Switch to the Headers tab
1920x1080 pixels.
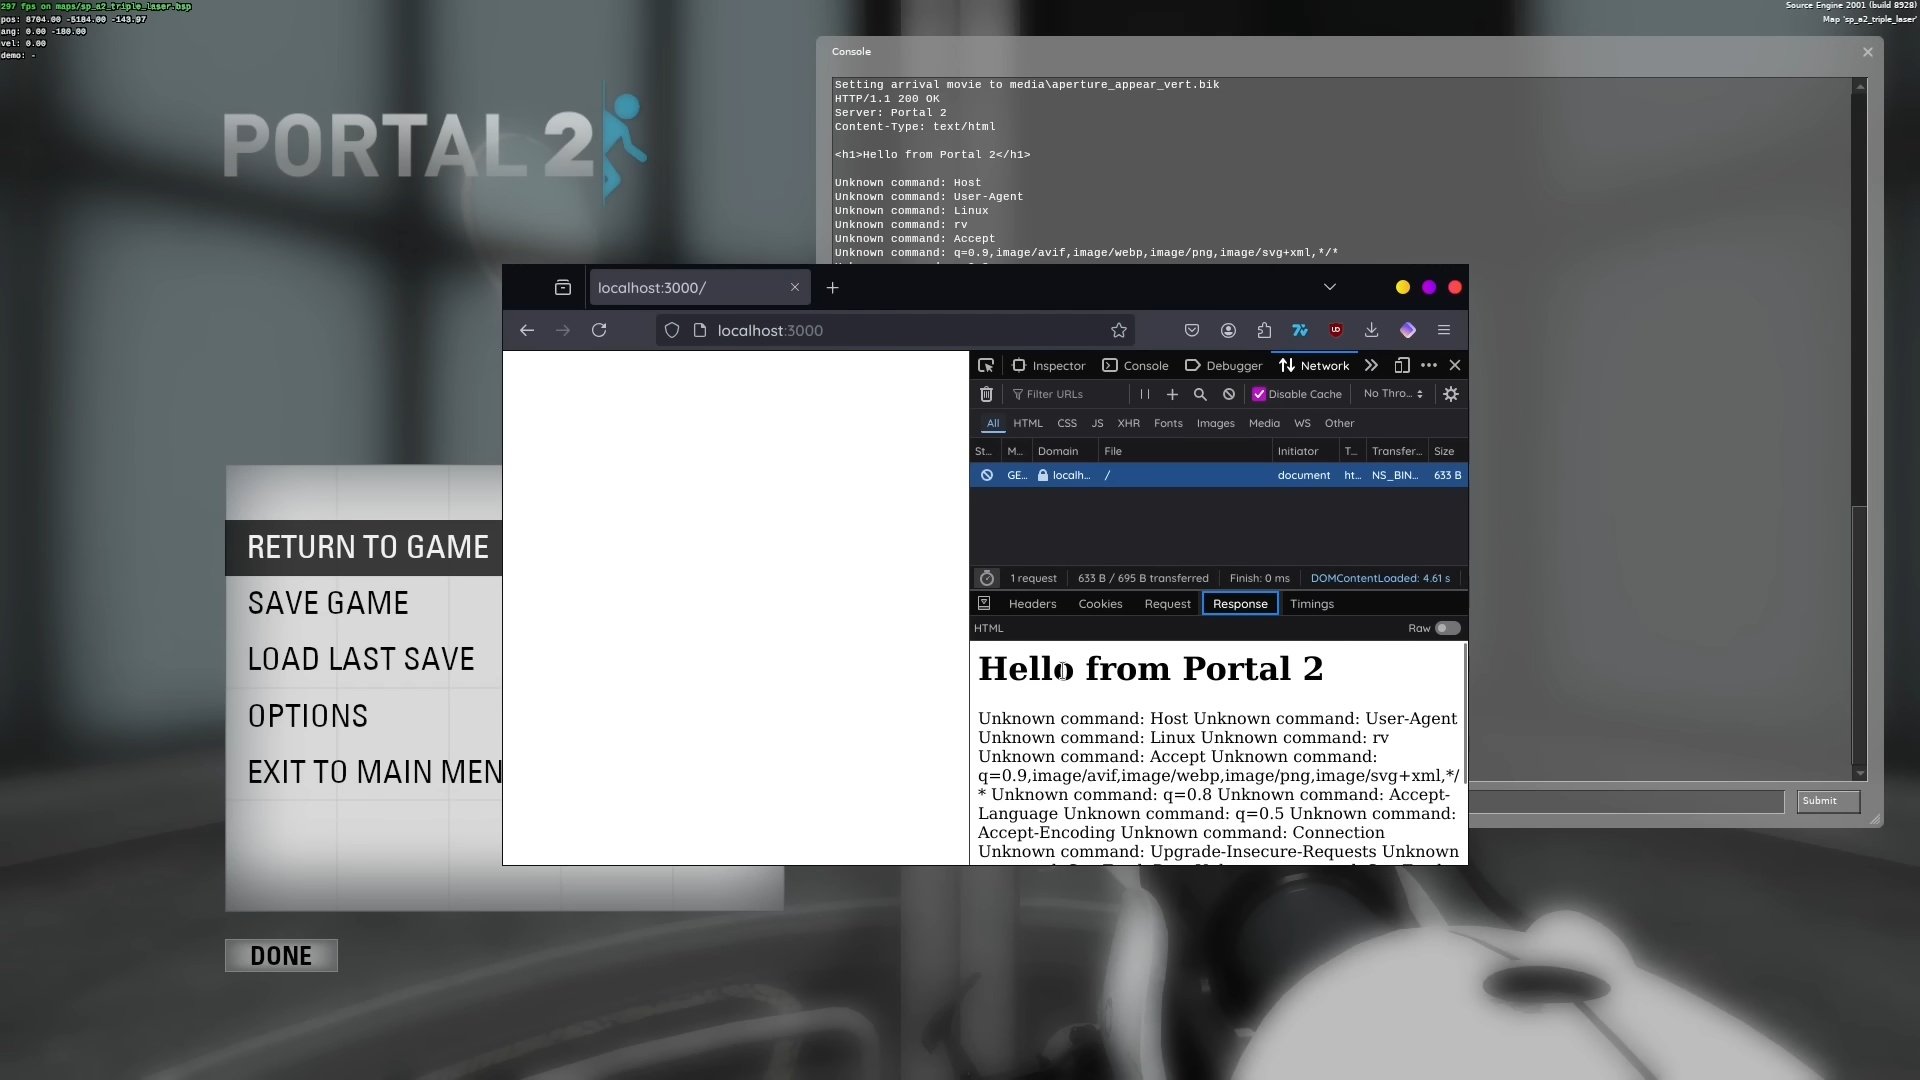coord(1032,603)
